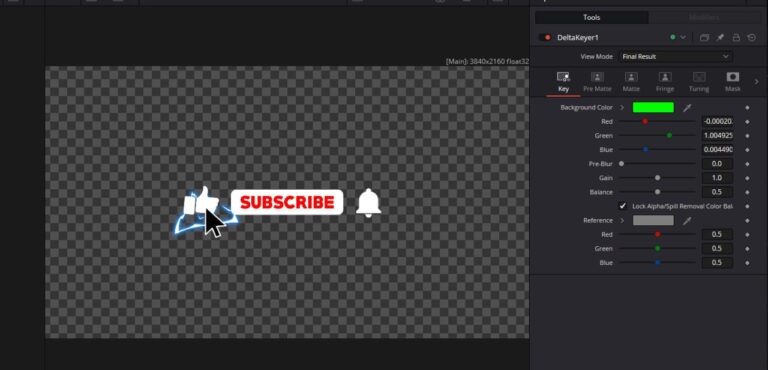The width and height of the screenshot is (768, 370).
Task: Lock the DeltaKeyer1 controls
Action: (x=736, y=38)
